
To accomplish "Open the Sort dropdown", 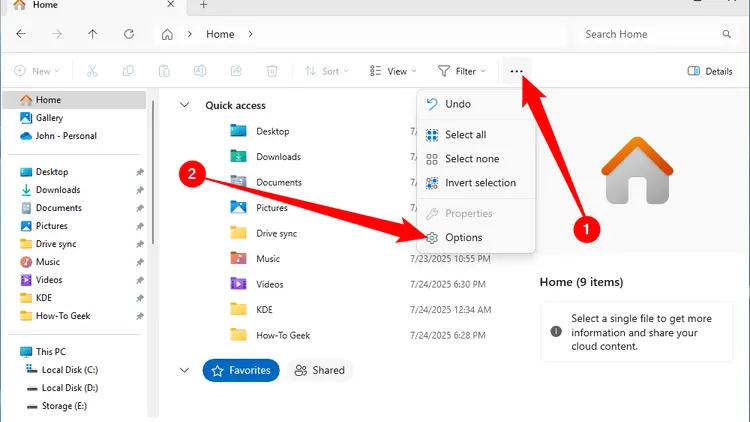I will (326, 71).
